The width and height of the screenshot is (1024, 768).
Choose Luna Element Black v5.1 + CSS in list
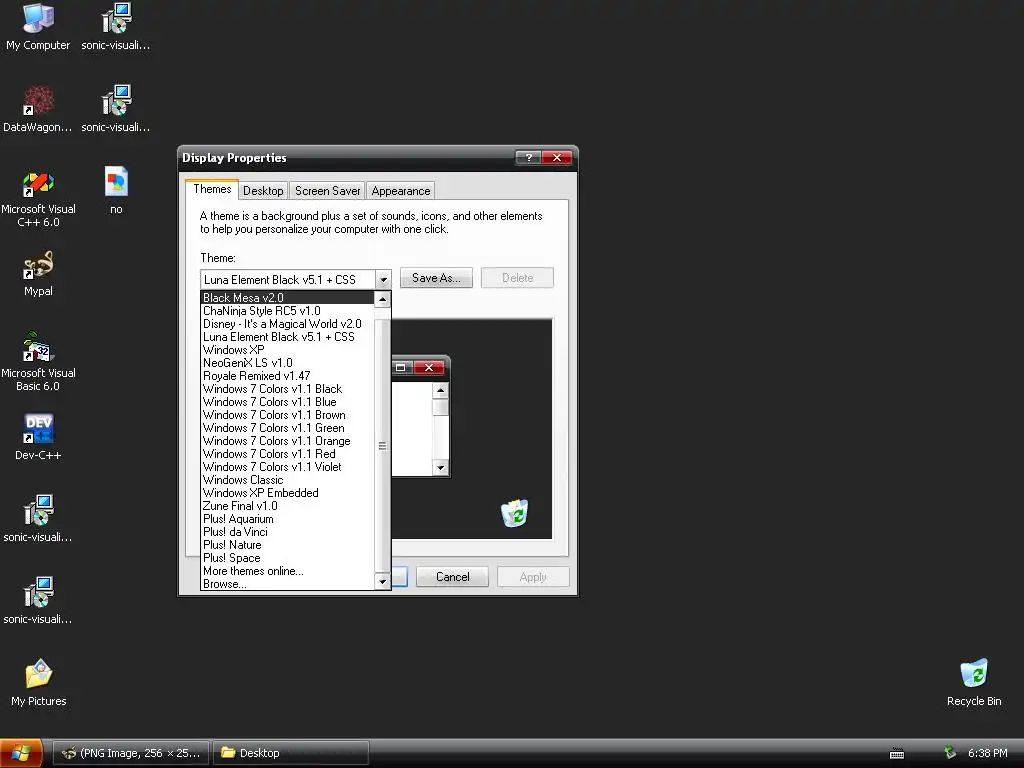(287, 337)
